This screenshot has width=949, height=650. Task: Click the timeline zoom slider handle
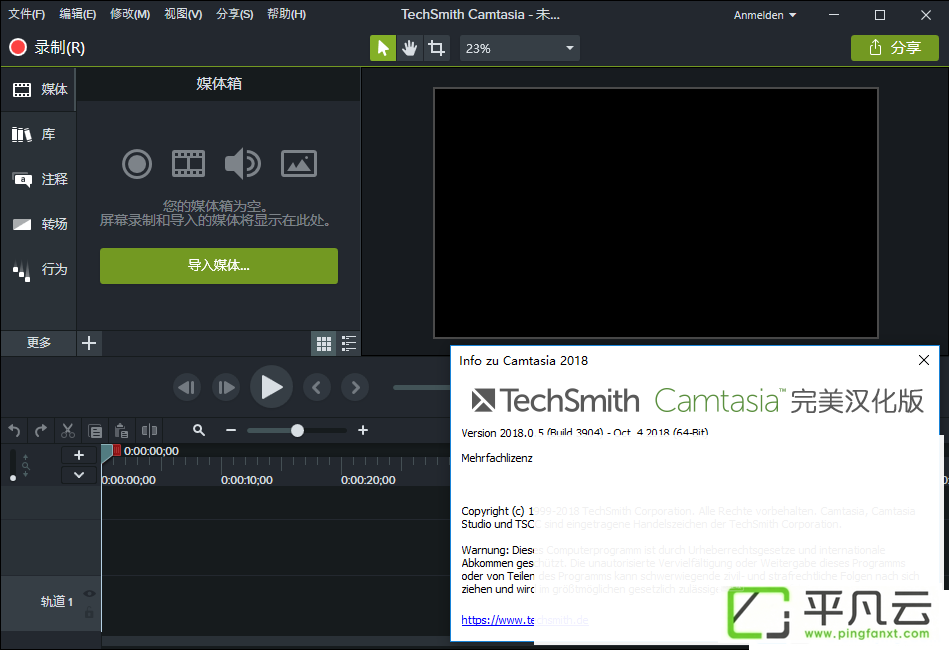[x=297, y=431]
